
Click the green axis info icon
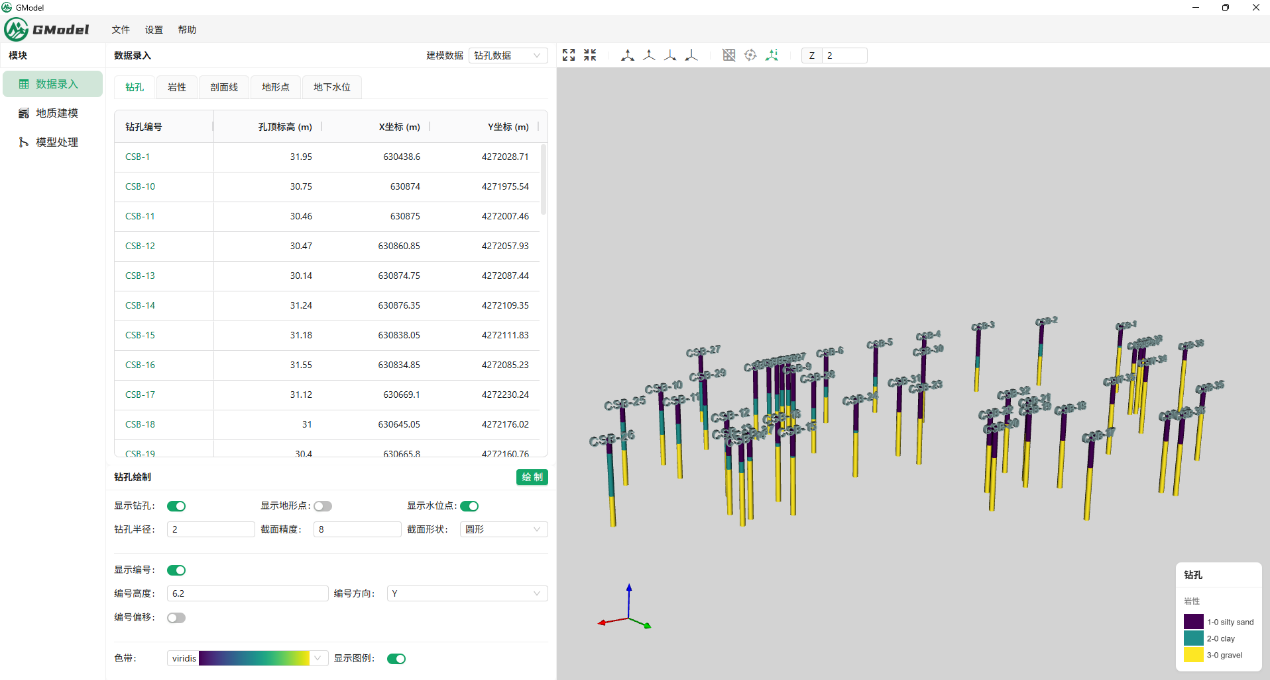(772, 56)
